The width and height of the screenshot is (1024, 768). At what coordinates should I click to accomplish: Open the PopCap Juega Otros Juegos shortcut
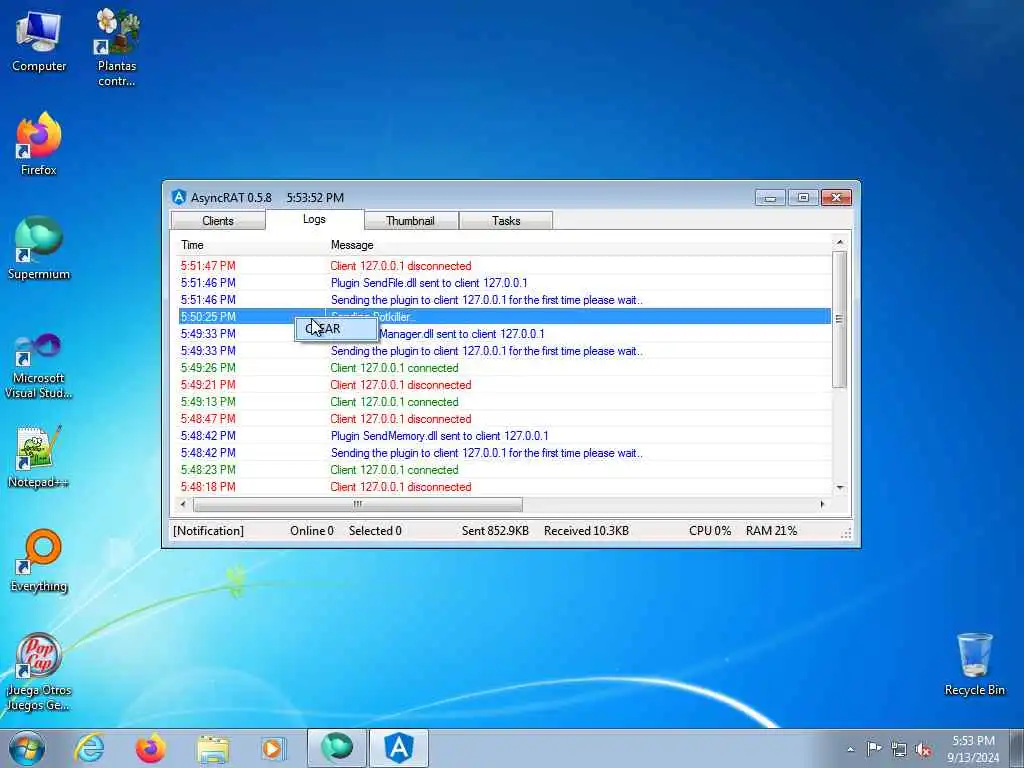(39, 671)
